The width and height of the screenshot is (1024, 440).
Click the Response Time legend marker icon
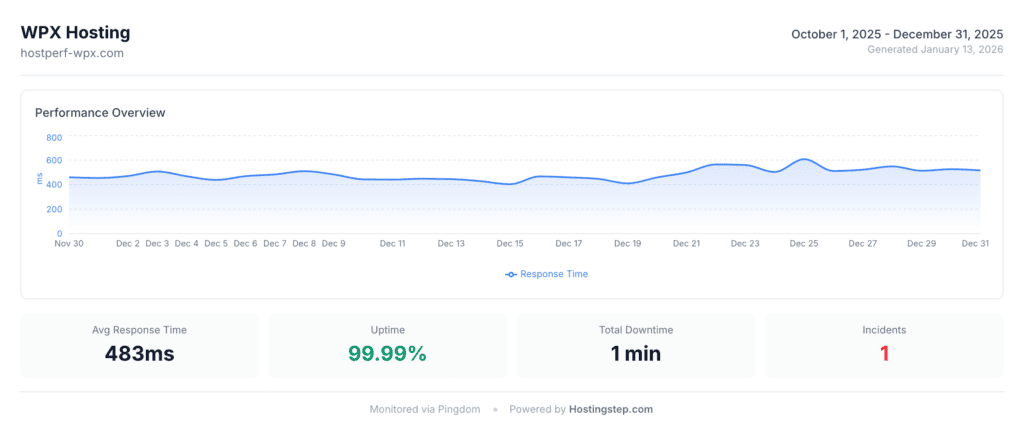coord(511,274)
